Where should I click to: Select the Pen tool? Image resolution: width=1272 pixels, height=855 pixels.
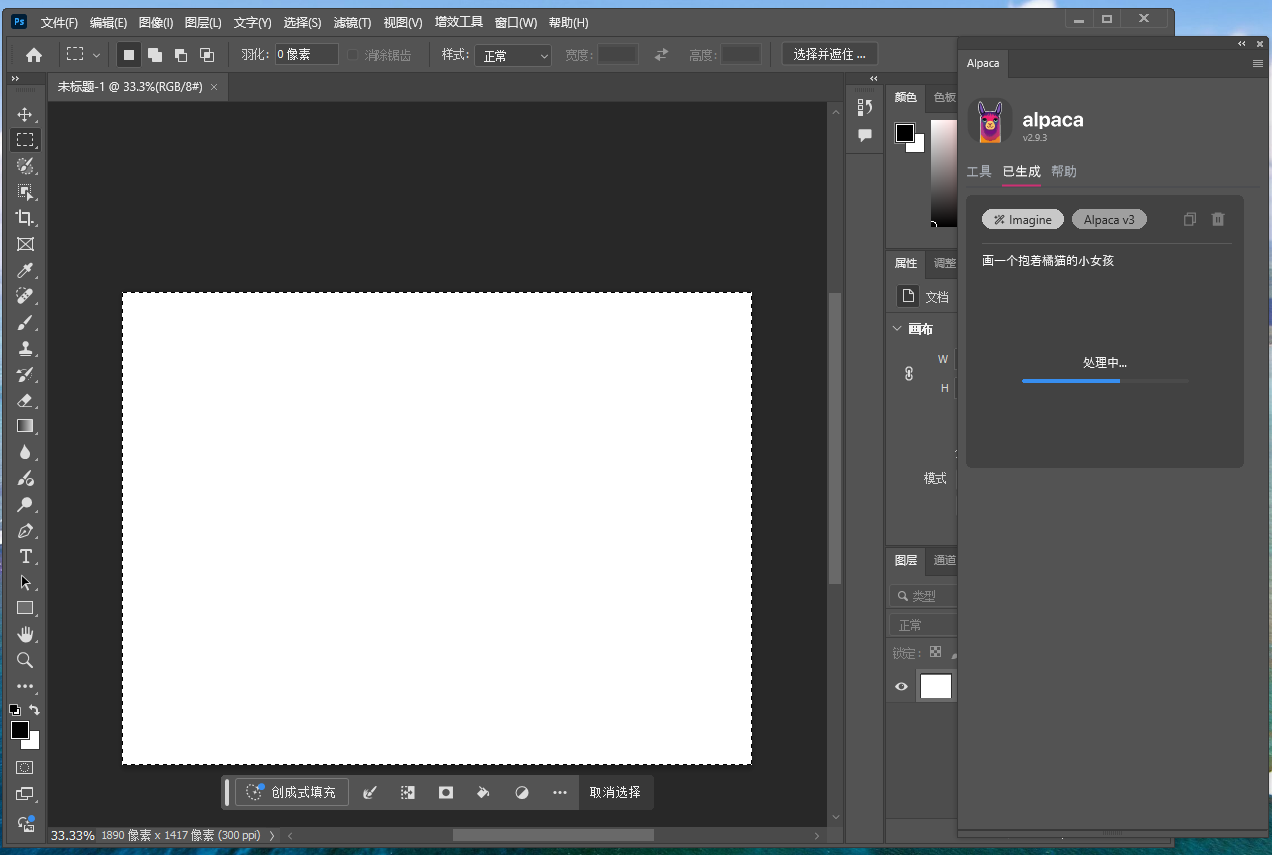[25, 530]
